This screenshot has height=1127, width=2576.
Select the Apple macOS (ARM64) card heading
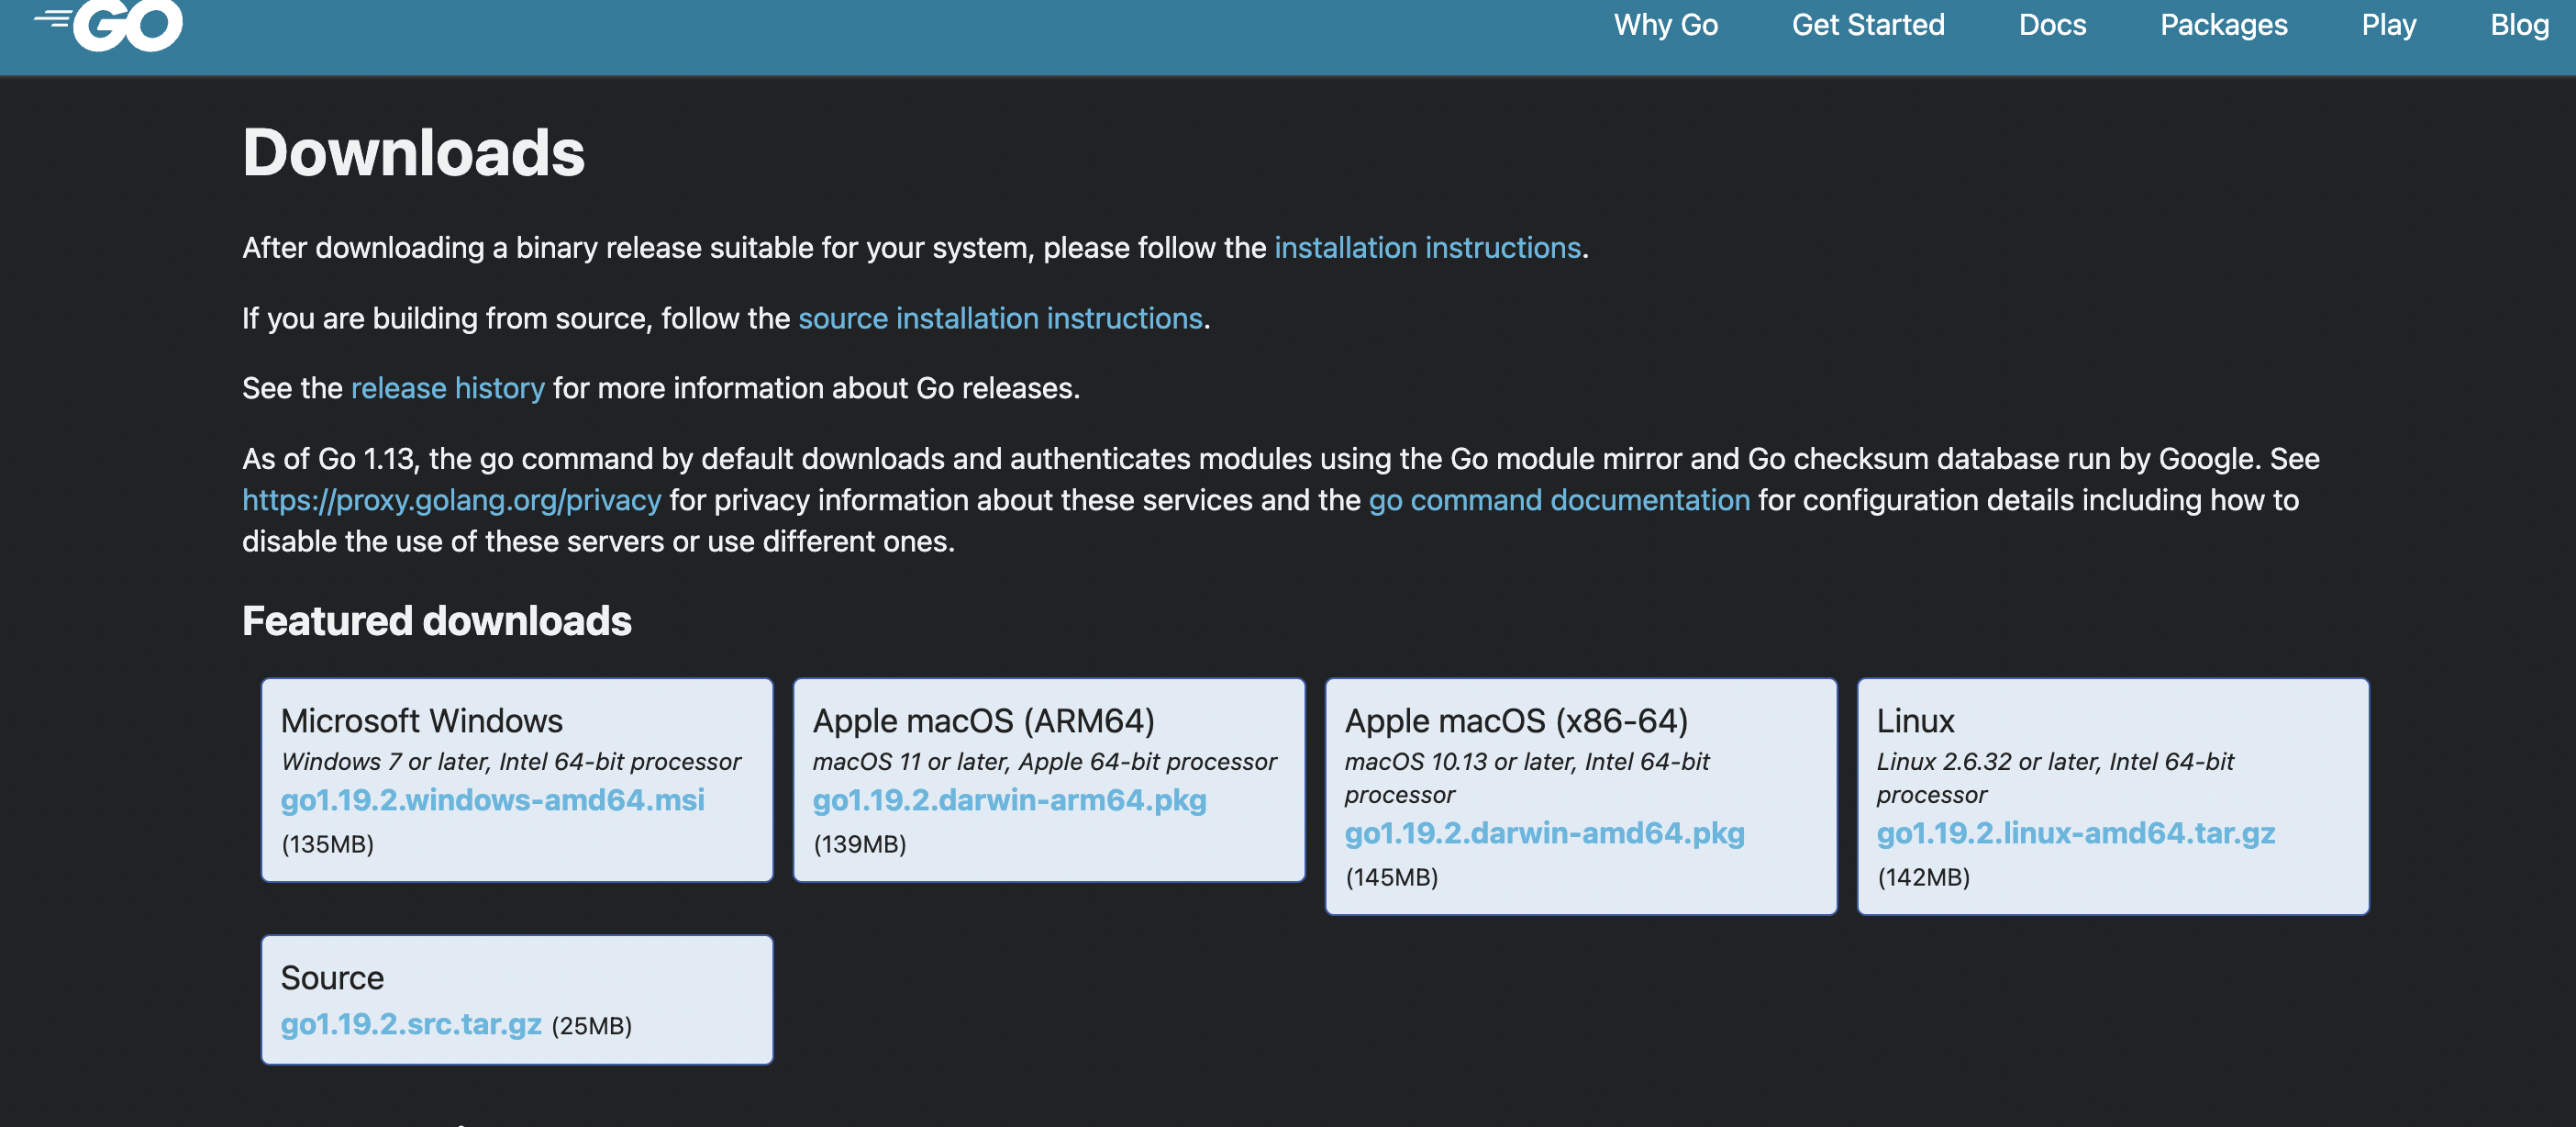click(982, 721)
